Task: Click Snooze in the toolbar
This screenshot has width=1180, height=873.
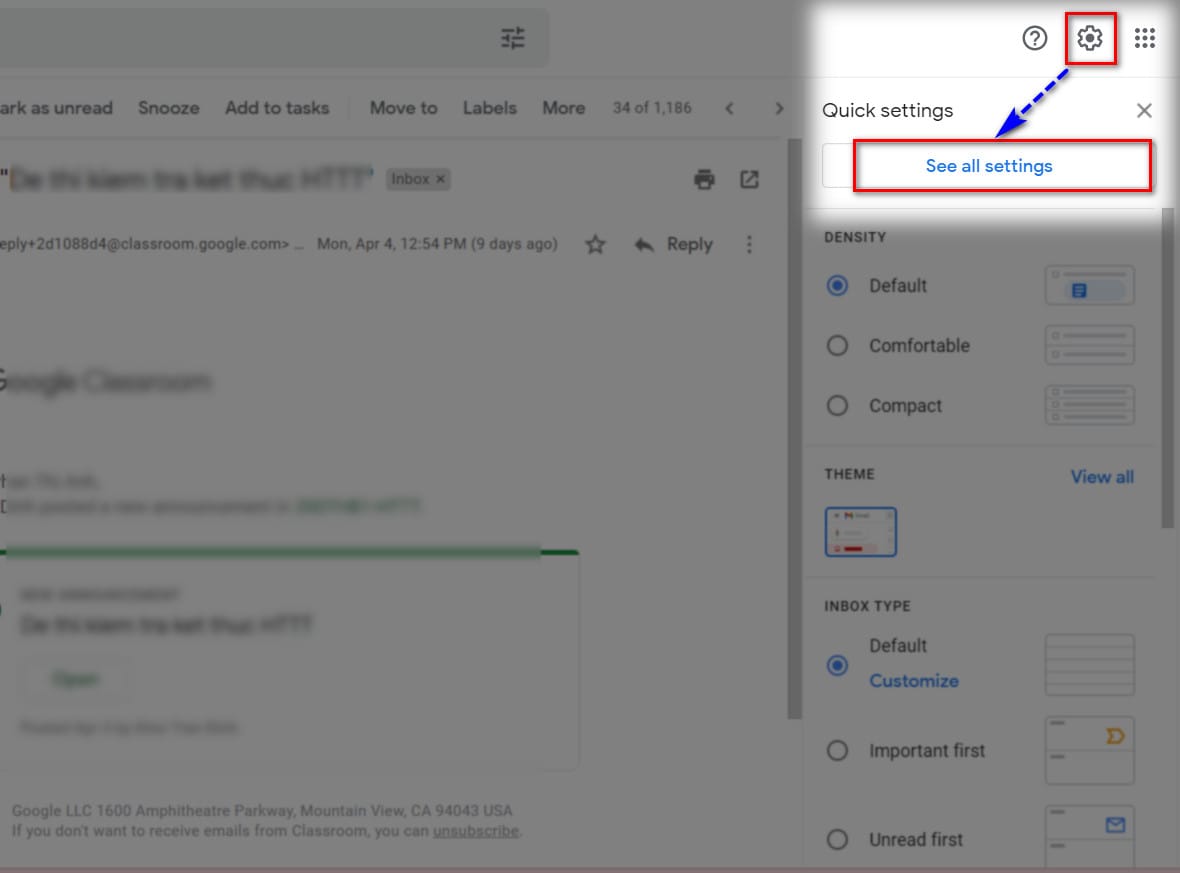Action: [169, 108]
